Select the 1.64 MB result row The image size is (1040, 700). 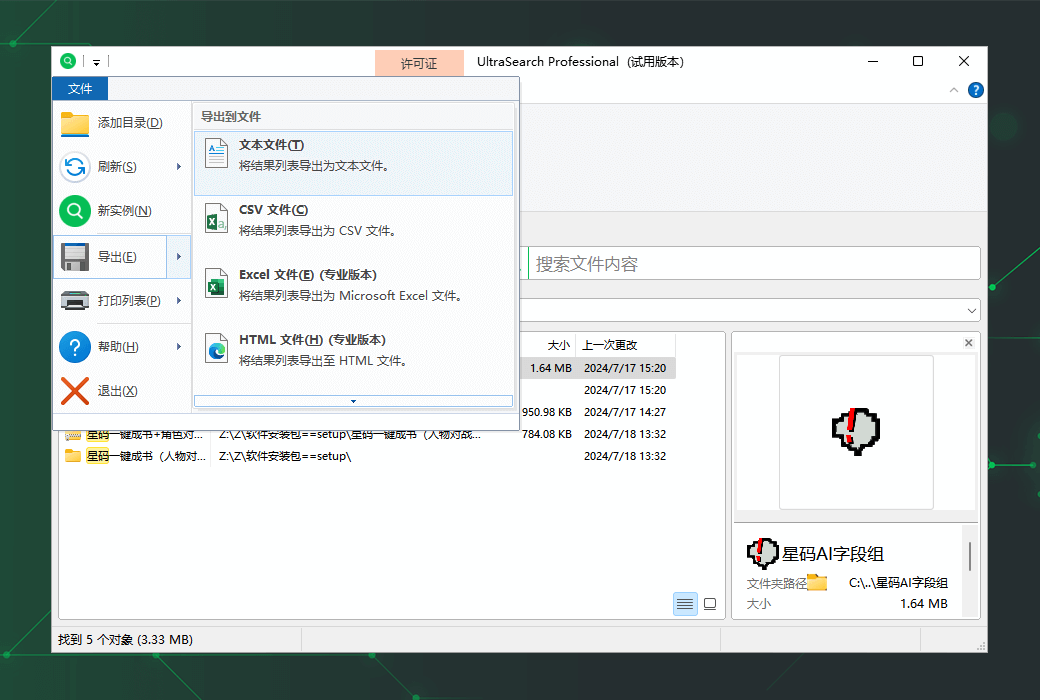[x=598, y=368]
